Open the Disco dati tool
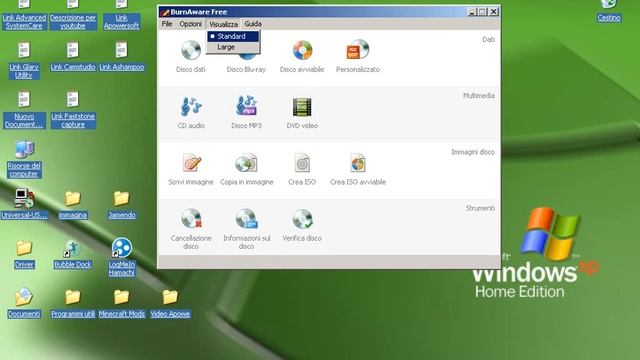 (x=191, y=57)
